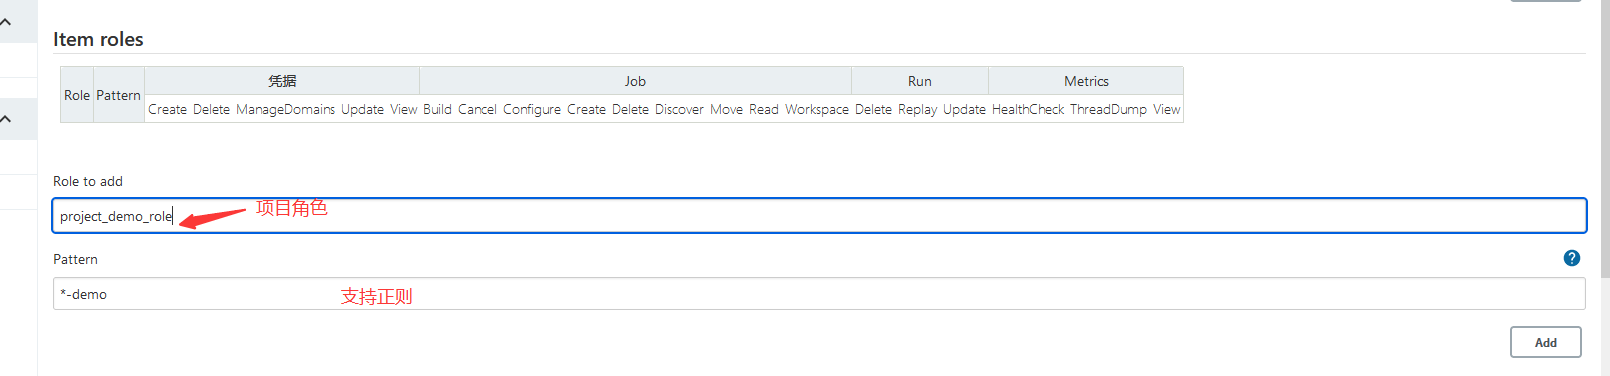Click the Workspace column label
The image size is (1610, 376).
tap(816, 109)
